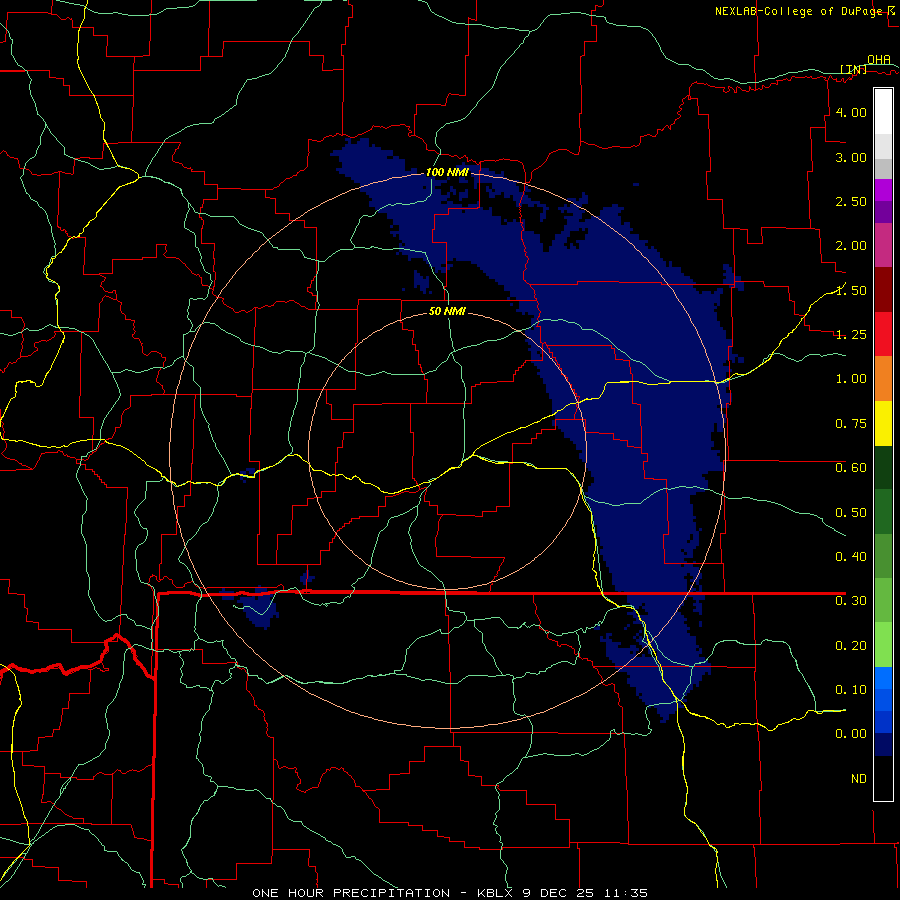Pick the white legend color block
The height and width of the screenshot is (900, 900).
883,112
